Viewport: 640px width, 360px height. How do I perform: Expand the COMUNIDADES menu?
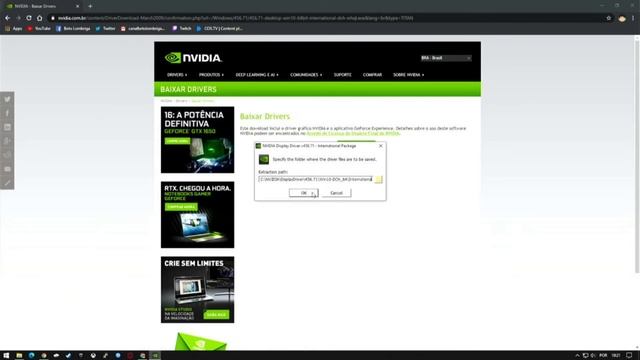tap(306, 75)
